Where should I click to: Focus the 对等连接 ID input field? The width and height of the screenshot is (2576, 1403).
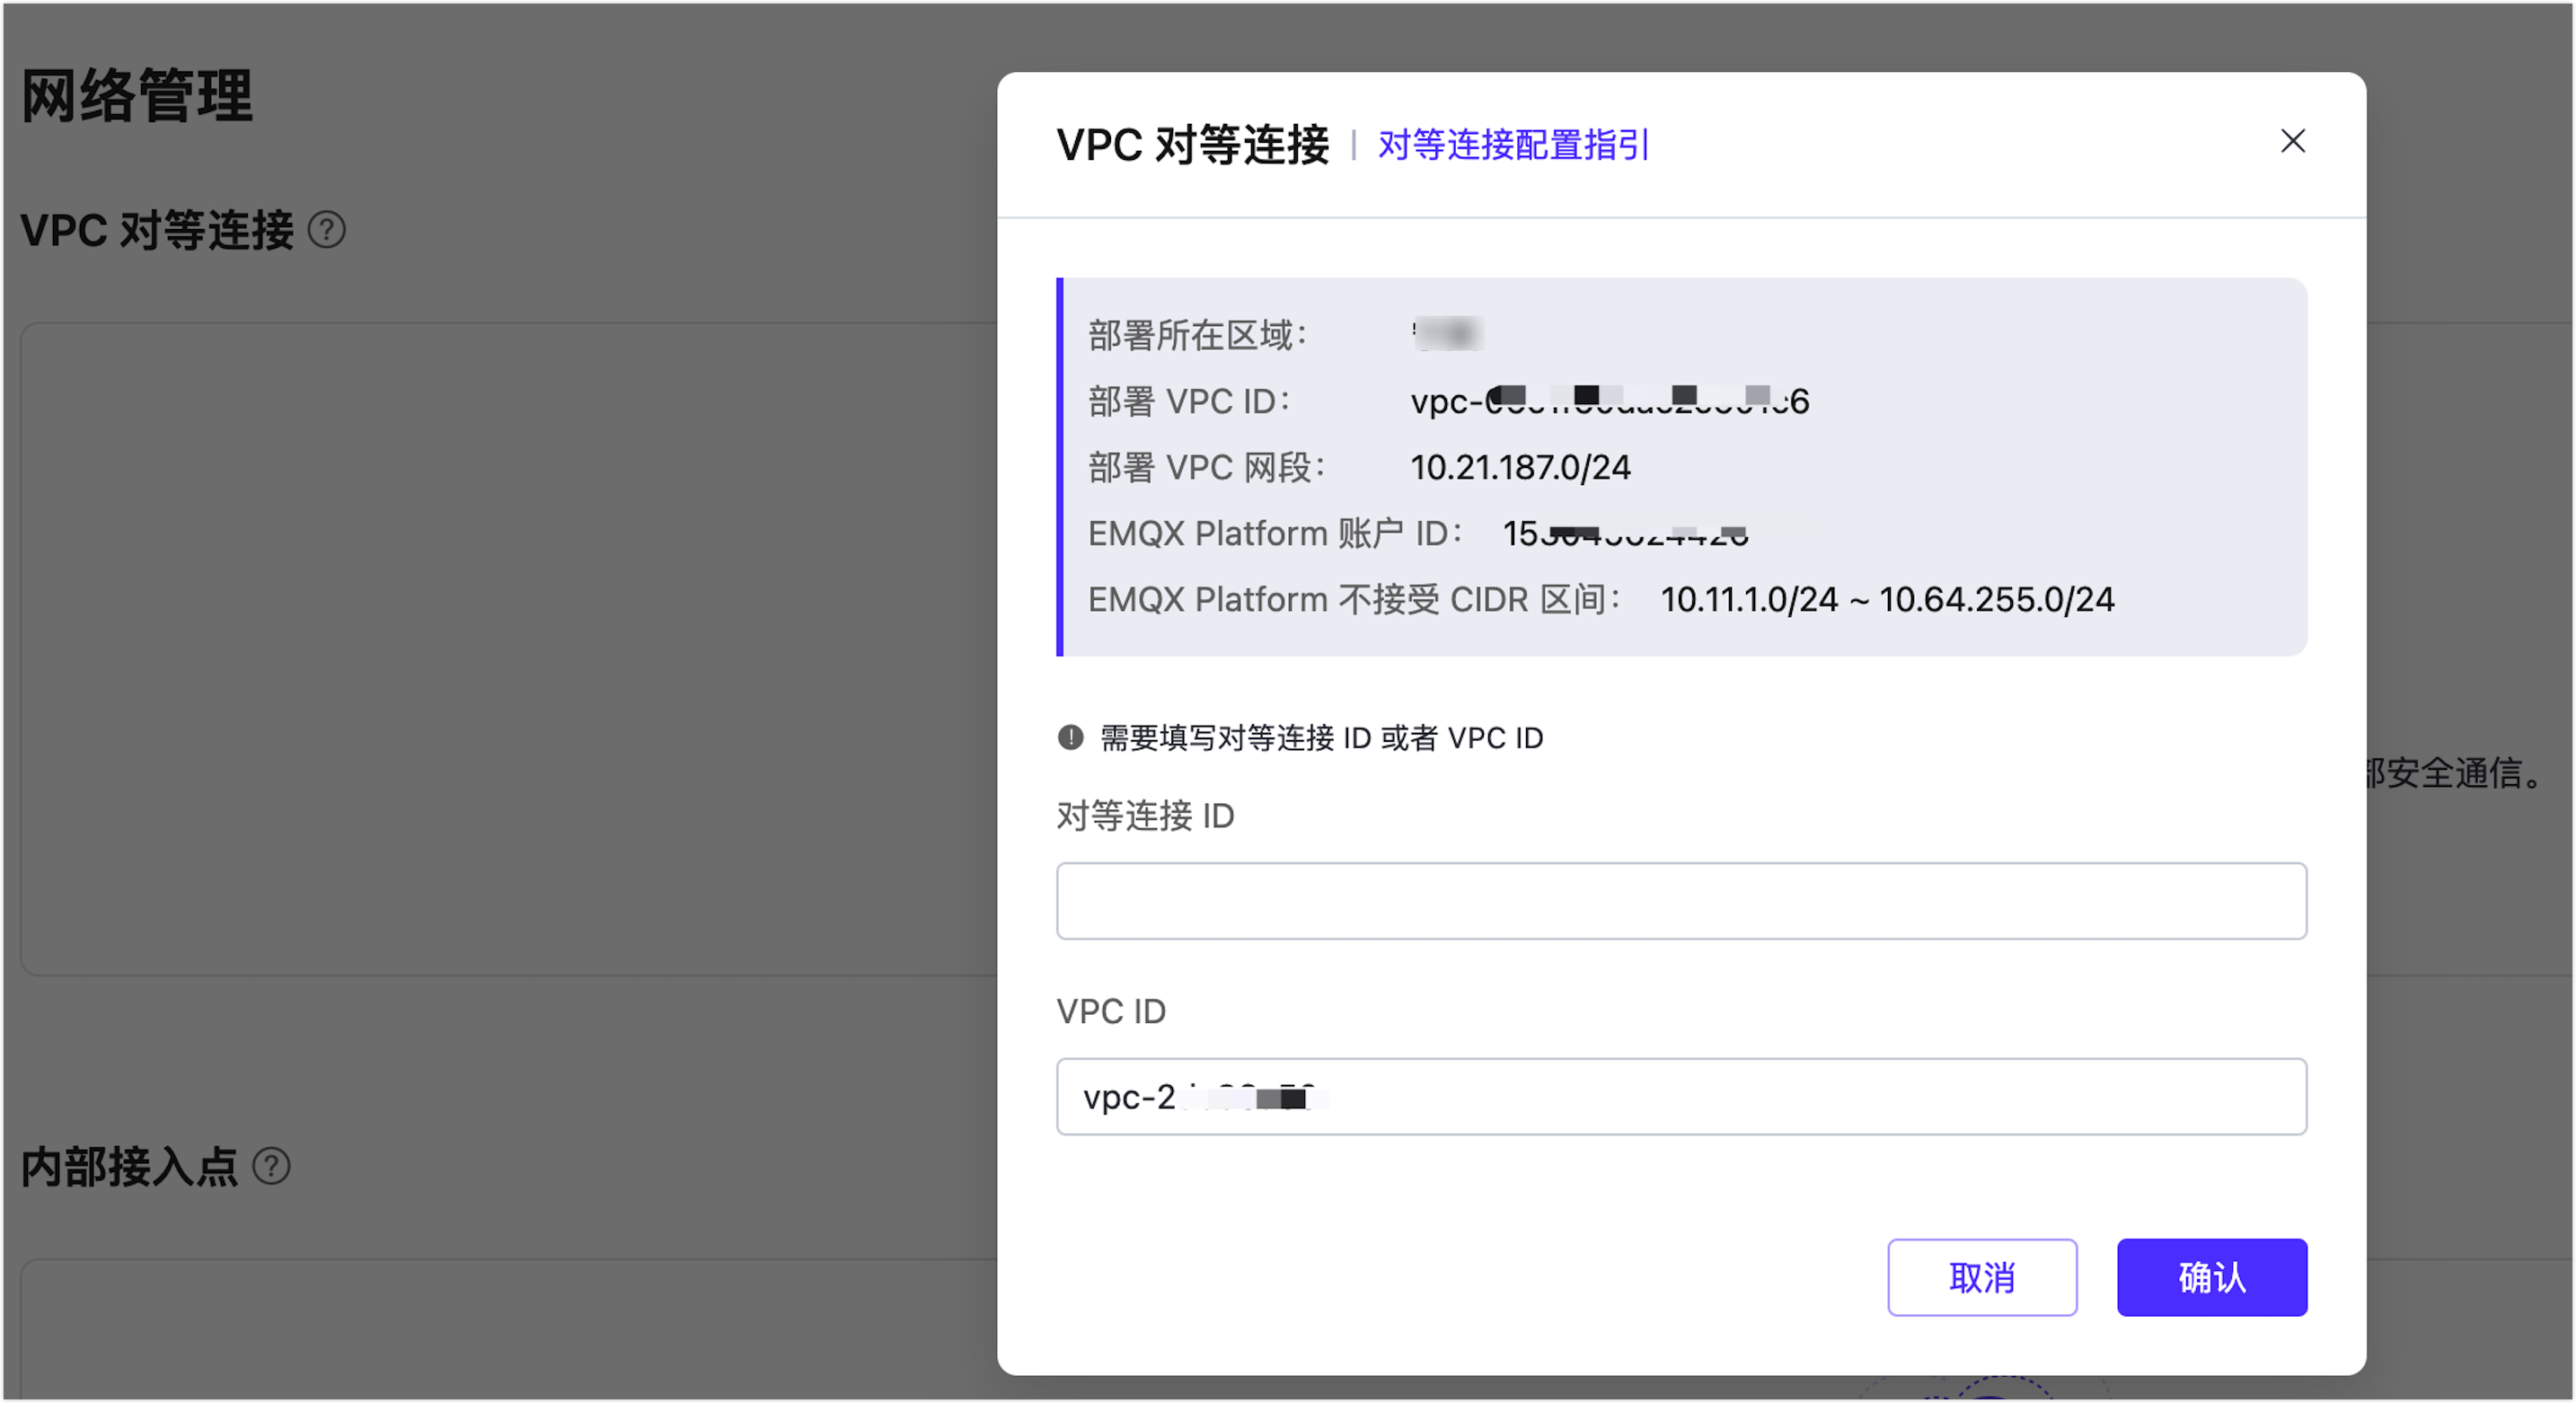[x=1681, y=900]
